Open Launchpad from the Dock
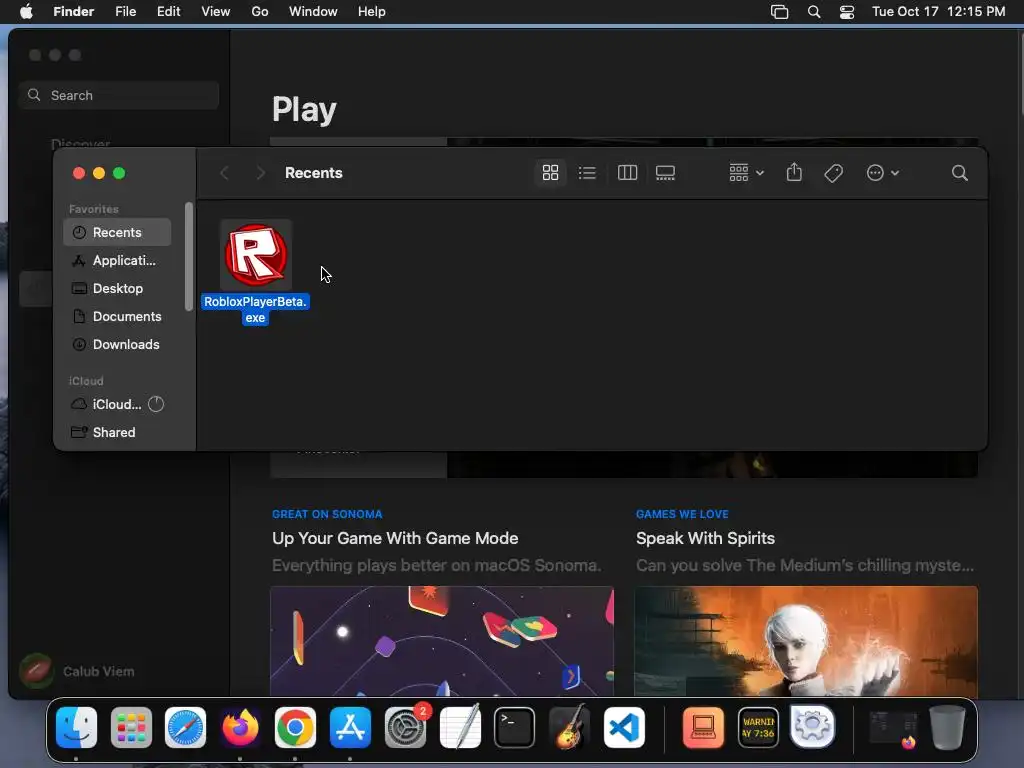Image resolution: width=1024 pixels, height=768 pixels. (x=131, y=727)
